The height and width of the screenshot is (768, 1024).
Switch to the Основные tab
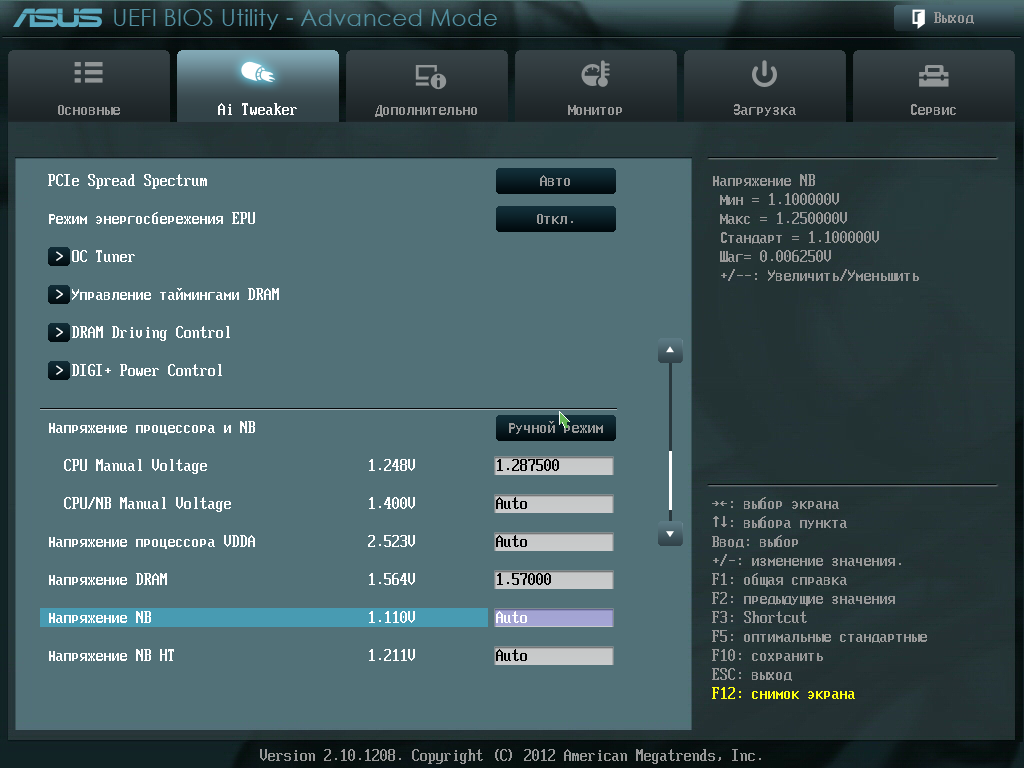point(89,86)
